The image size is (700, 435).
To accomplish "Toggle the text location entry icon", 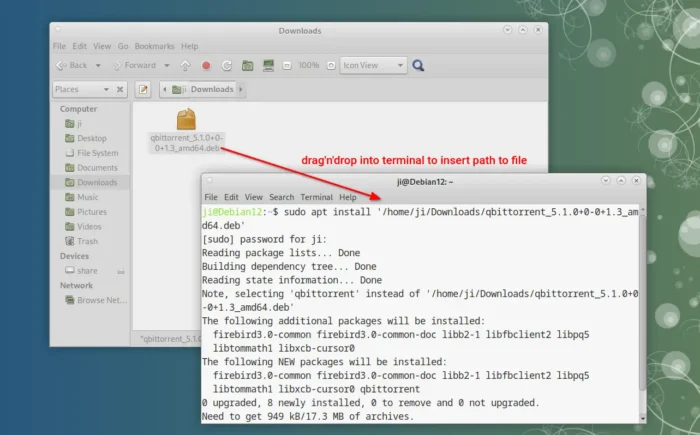I will [143, 89].
